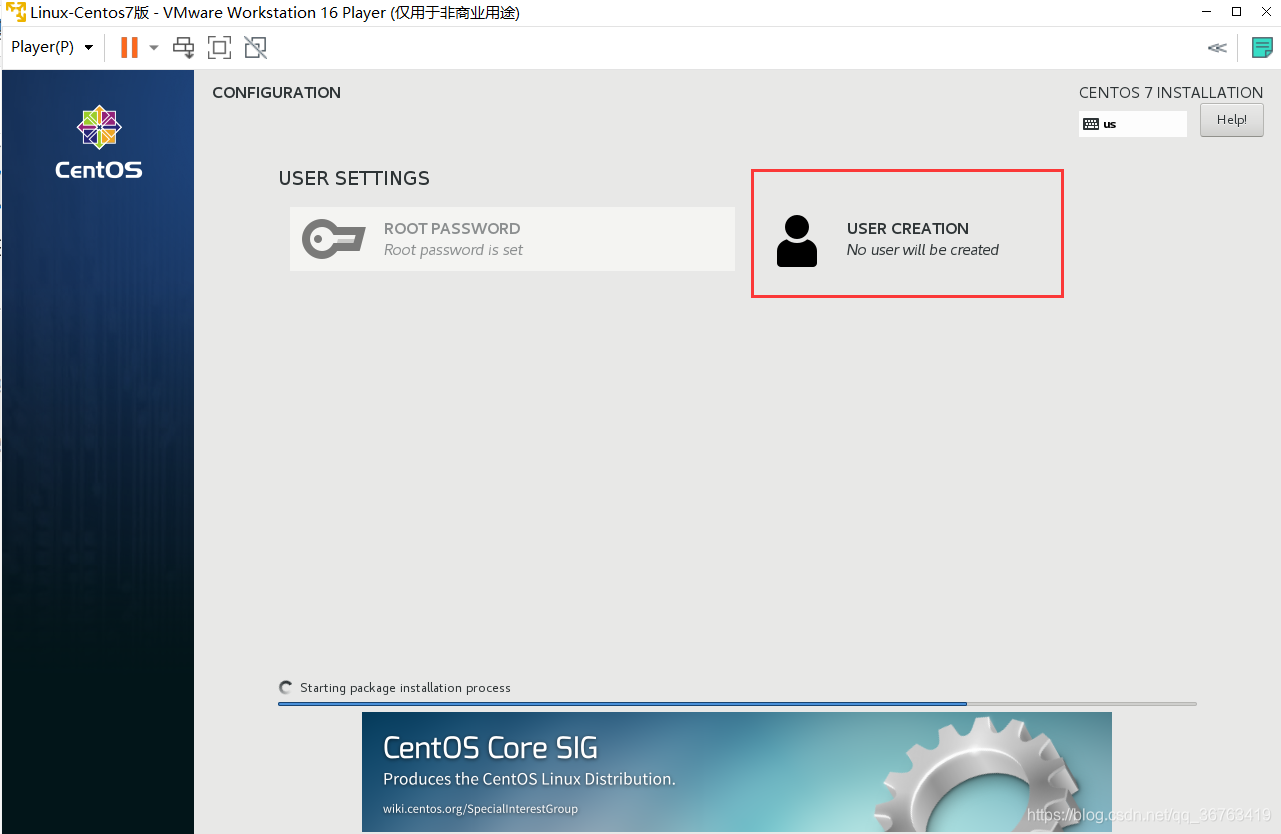Click the Help! button

click(1232, 120)
